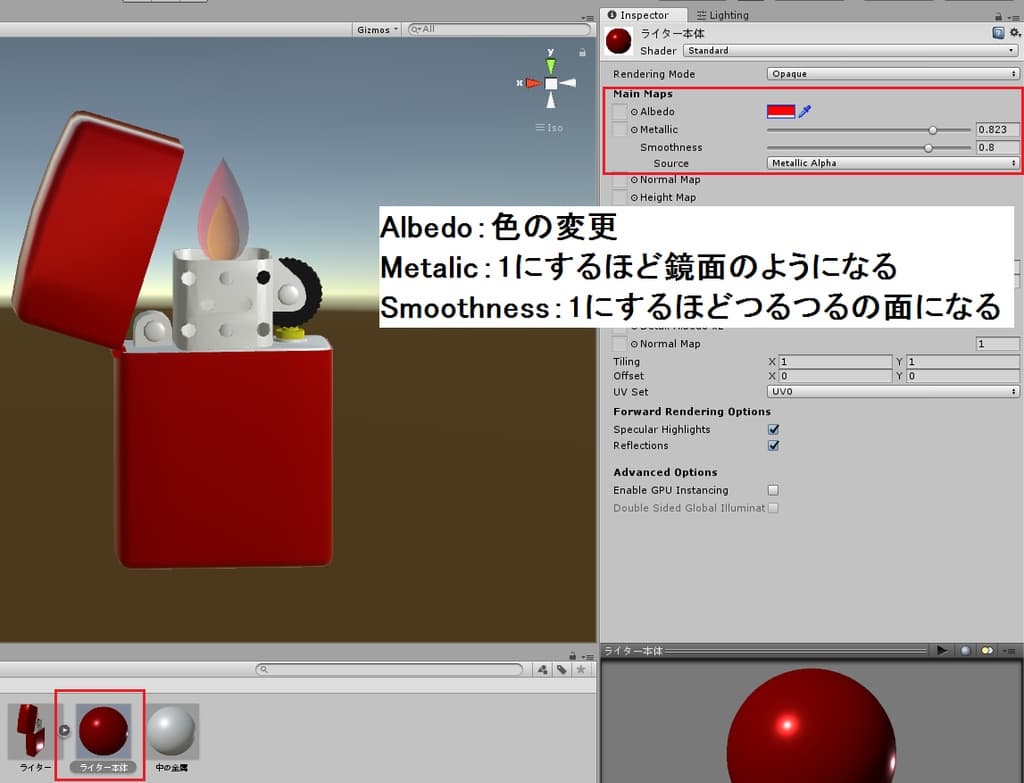Click the preset icon next to the gear
The width and height of the screenshot is (1024, 783).
[x=1000, y=31]
